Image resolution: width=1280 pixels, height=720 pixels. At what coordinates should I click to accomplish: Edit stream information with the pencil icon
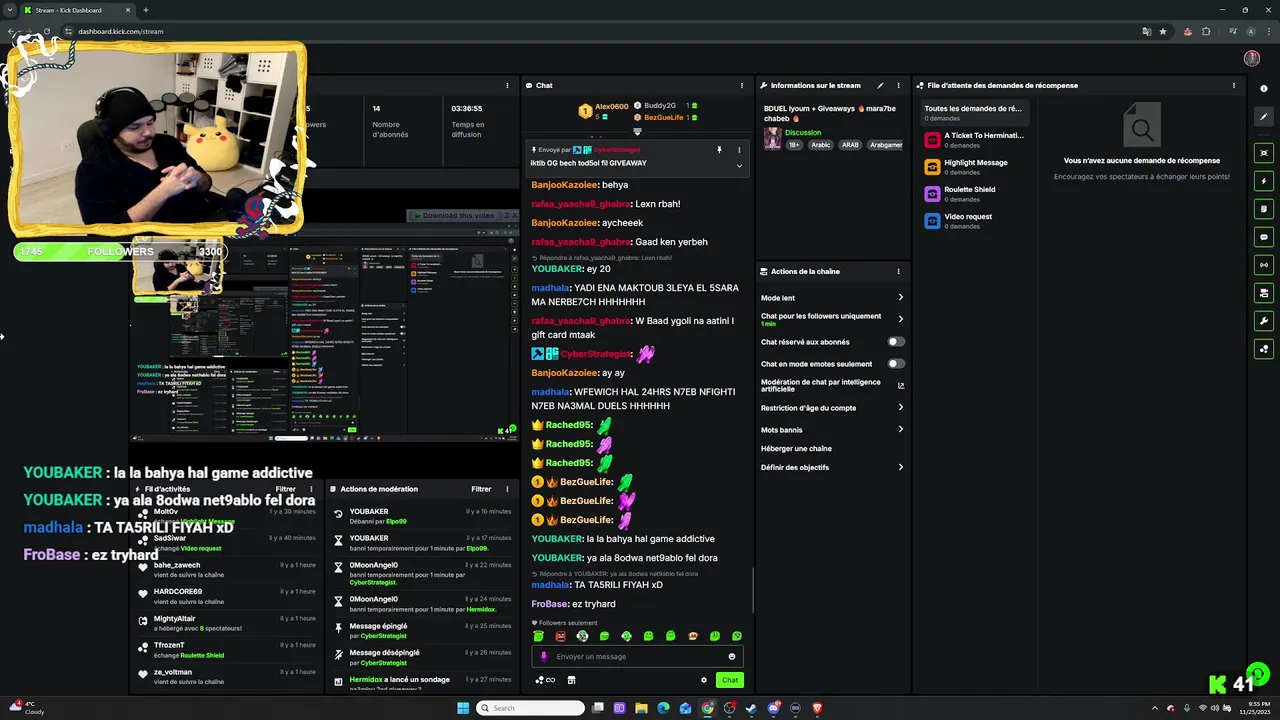click(x=880, y=86)
